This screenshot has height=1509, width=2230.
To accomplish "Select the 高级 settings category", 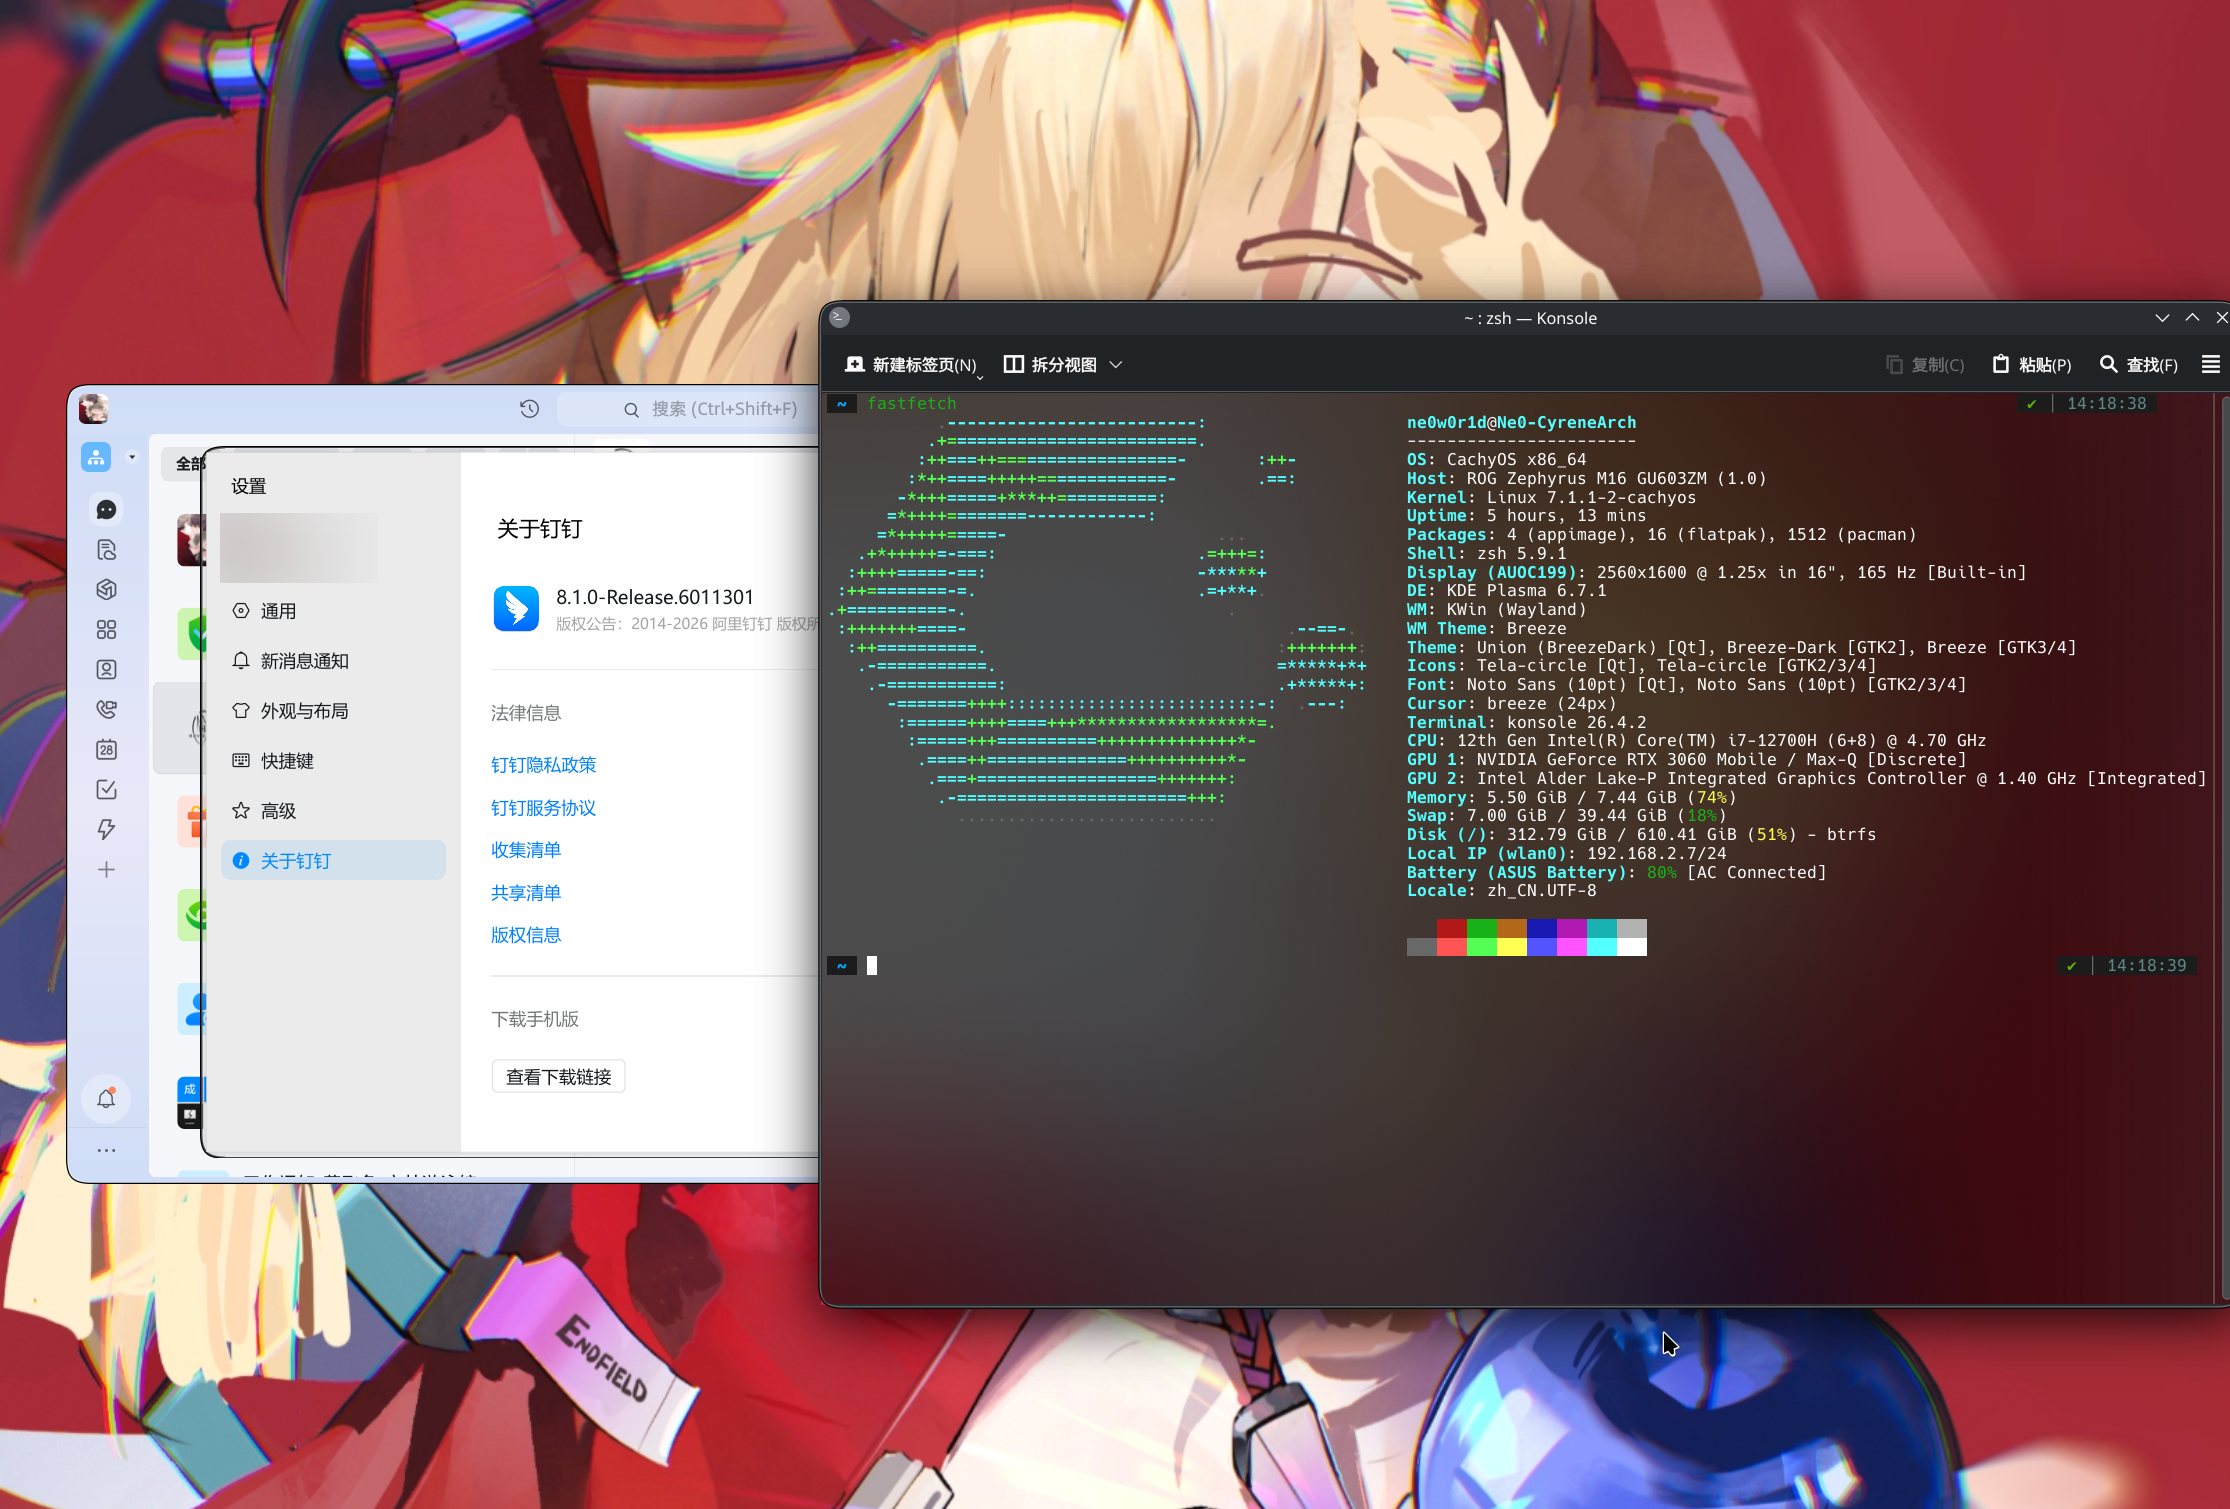I will click(333, 811).
